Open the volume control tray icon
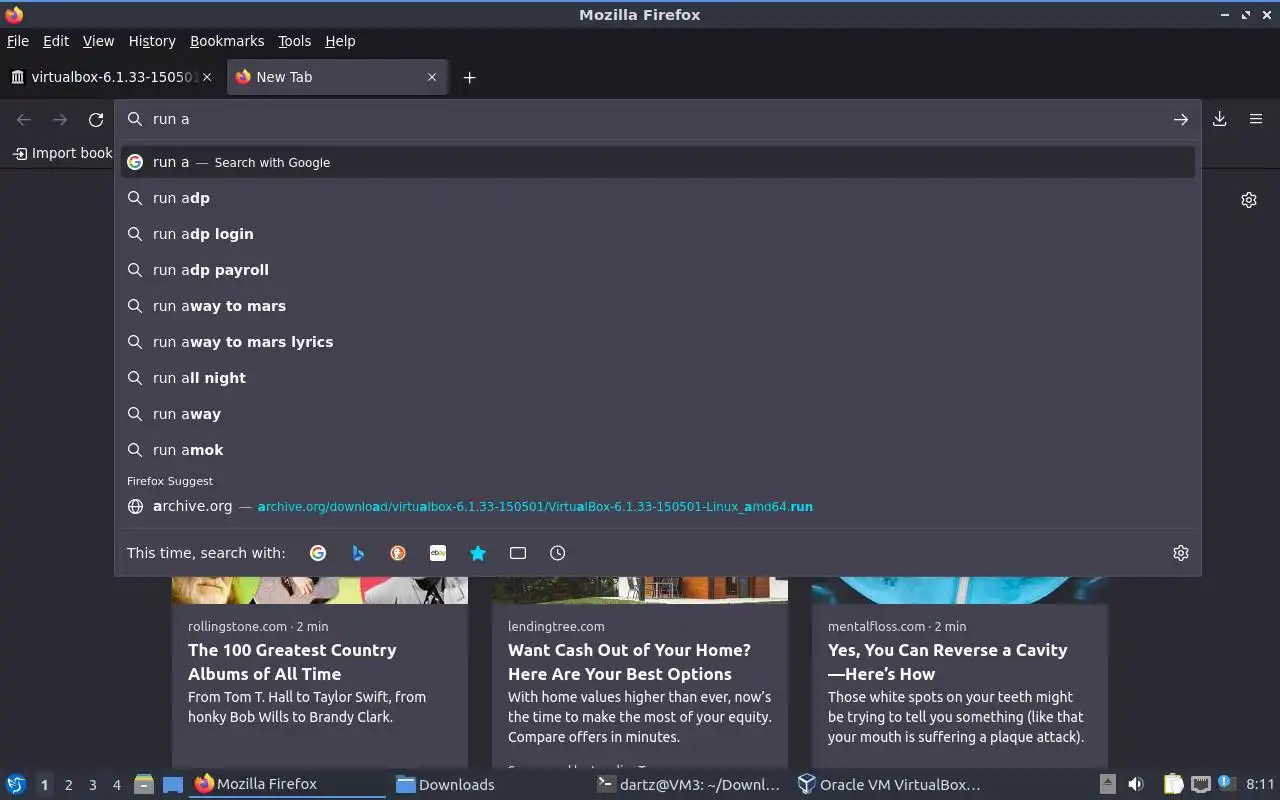Screen dimensions: 1280x800 1136,785
